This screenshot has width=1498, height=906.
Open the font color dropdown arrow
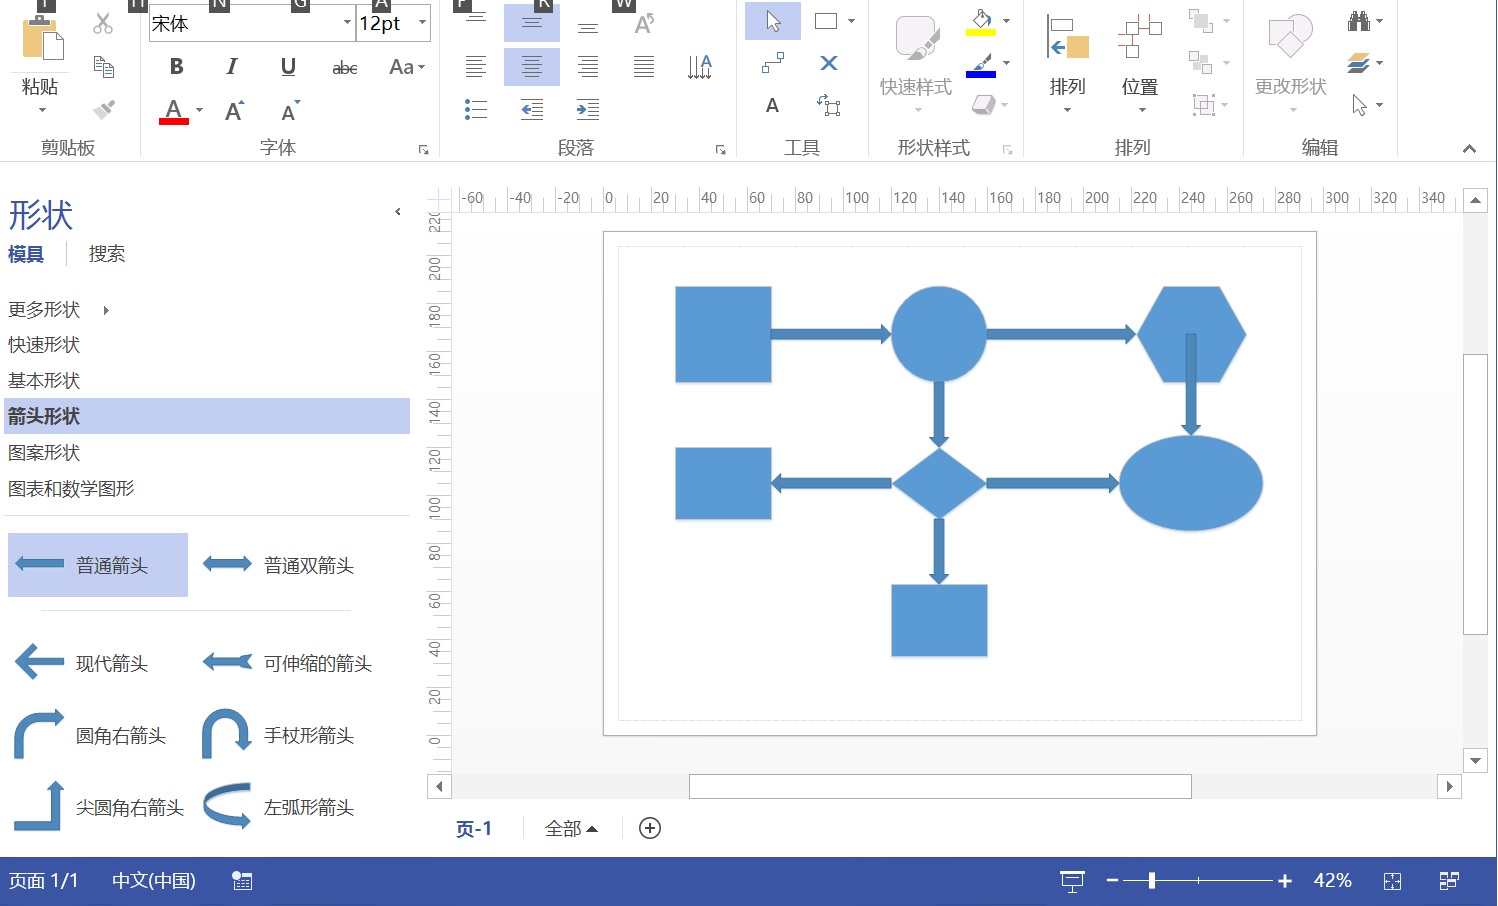pyautogui.click(x=200, y=110)
